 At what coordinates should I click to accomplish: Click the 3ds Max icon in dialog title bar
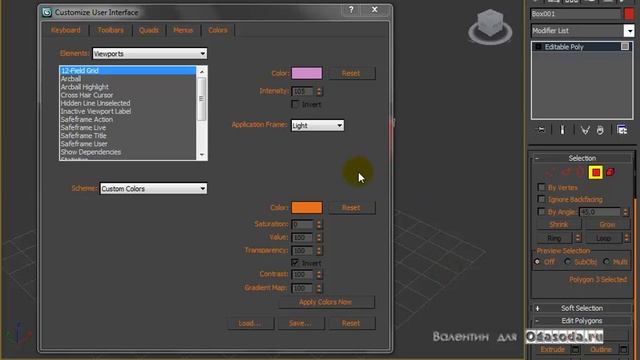point(47,13)
